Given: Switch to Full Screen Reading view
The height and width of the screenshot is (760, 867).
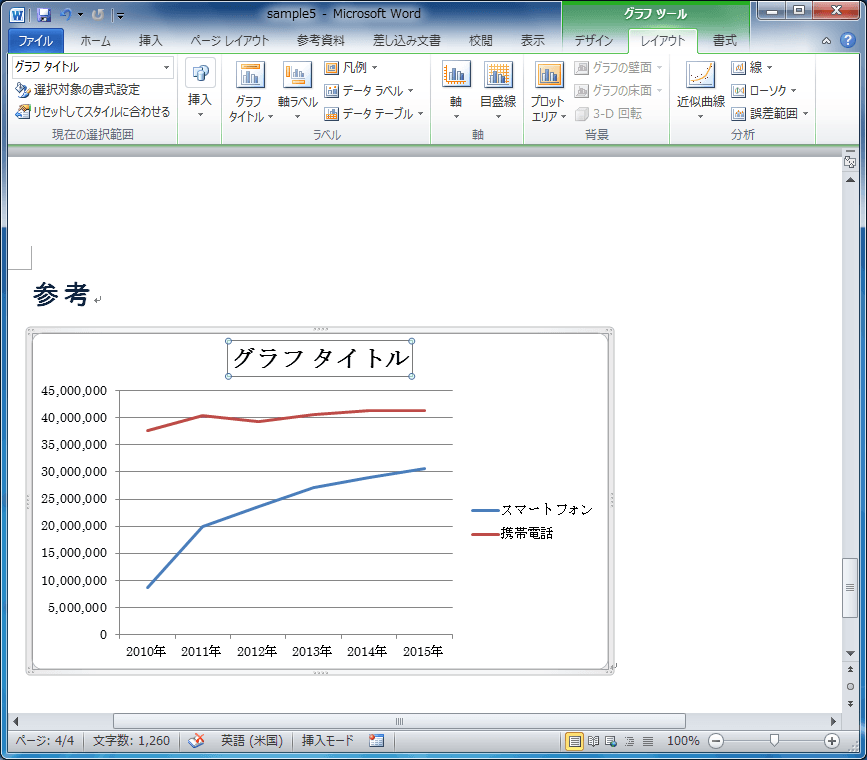Looking at the screenshot, I should click(x=593, y=741).
